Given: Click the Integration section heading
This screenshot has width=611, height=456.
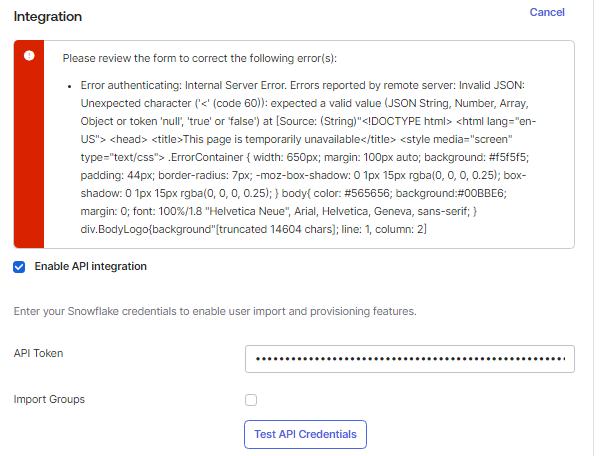Looking at the screenshot, I should (48, 17).
